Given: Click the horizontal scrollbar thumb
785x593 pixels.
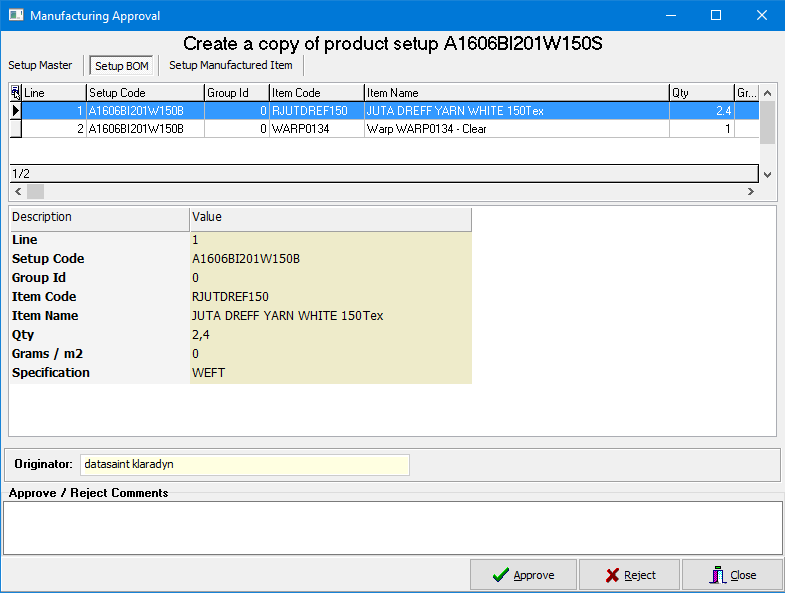Looking at the screenshot, I should [35, 191].
